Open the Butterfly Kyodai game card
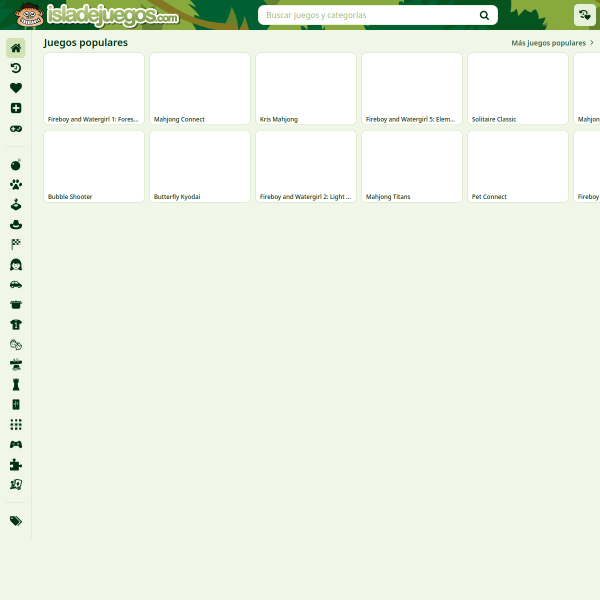The width and height of the screenshot is (600, 600). pyautogui.click(x=200, y=166)
